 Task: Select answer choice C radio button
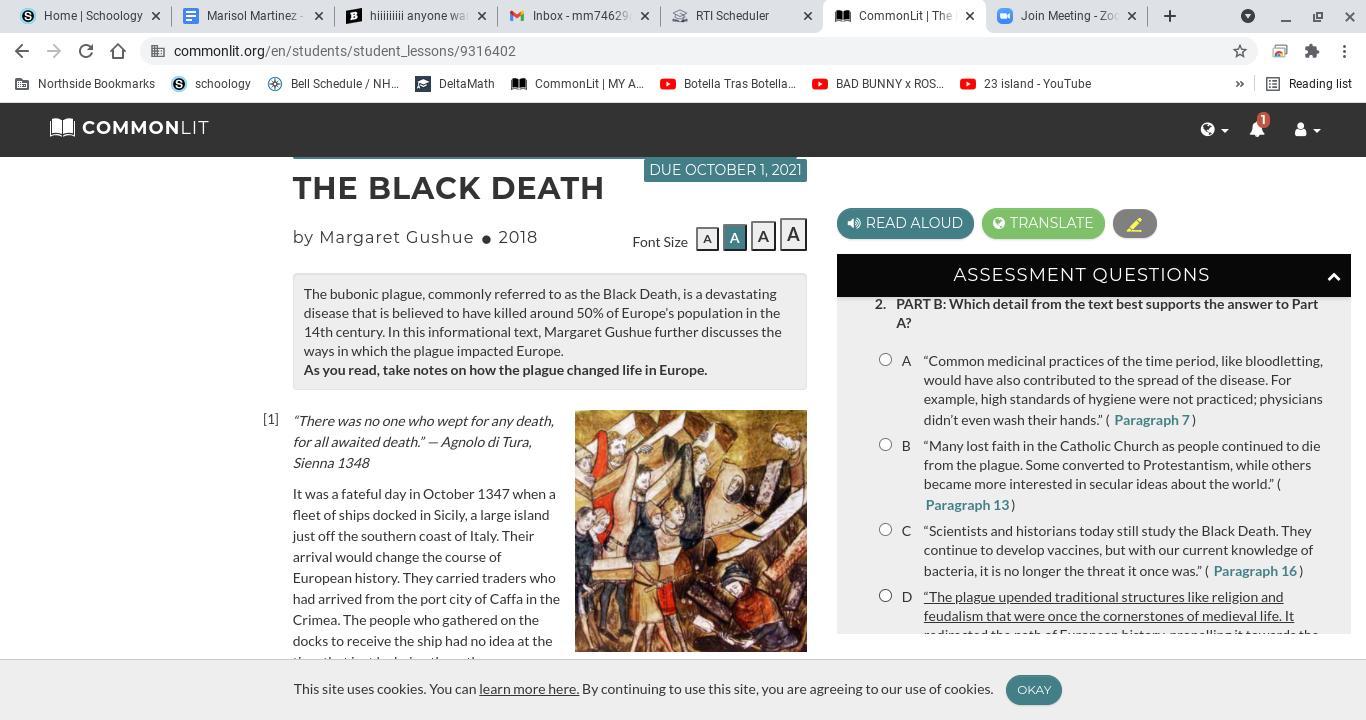tap(885, 530)
